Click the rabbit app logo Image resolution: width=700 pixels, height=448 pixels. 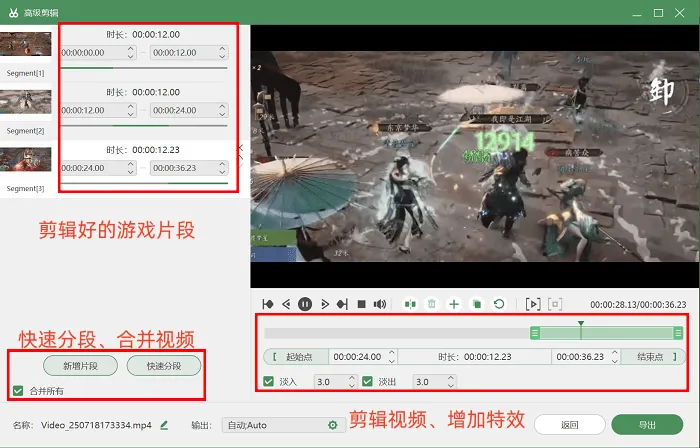point(13,12)
